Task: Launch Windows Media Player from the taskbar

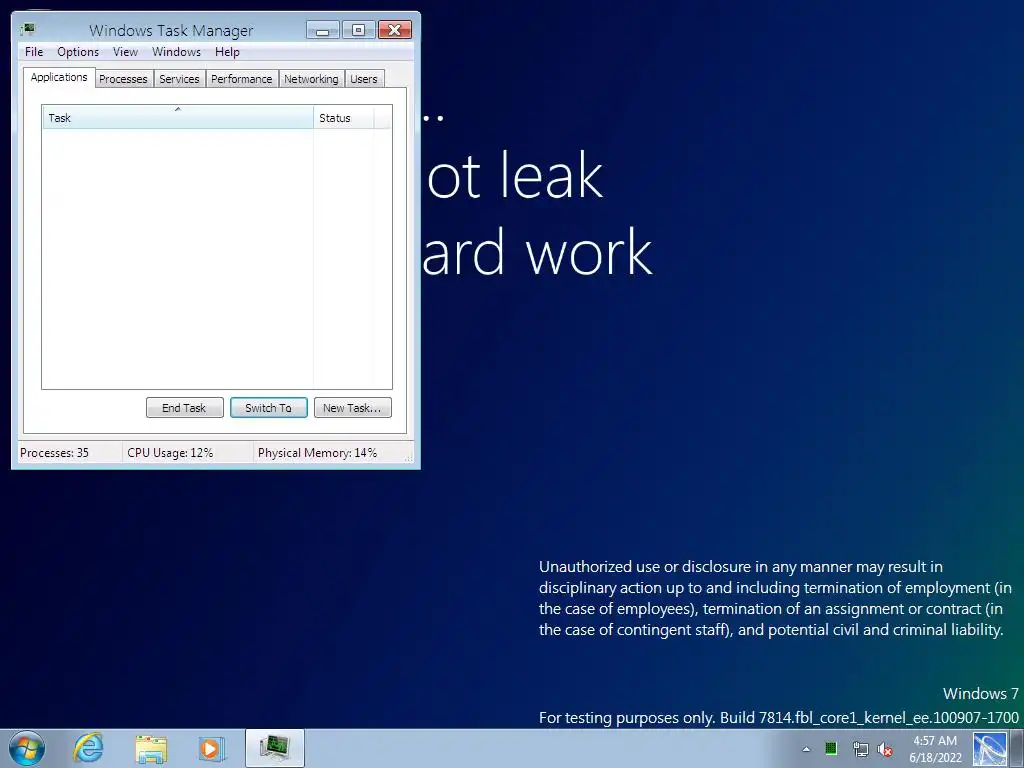Action: coord(211,748)
